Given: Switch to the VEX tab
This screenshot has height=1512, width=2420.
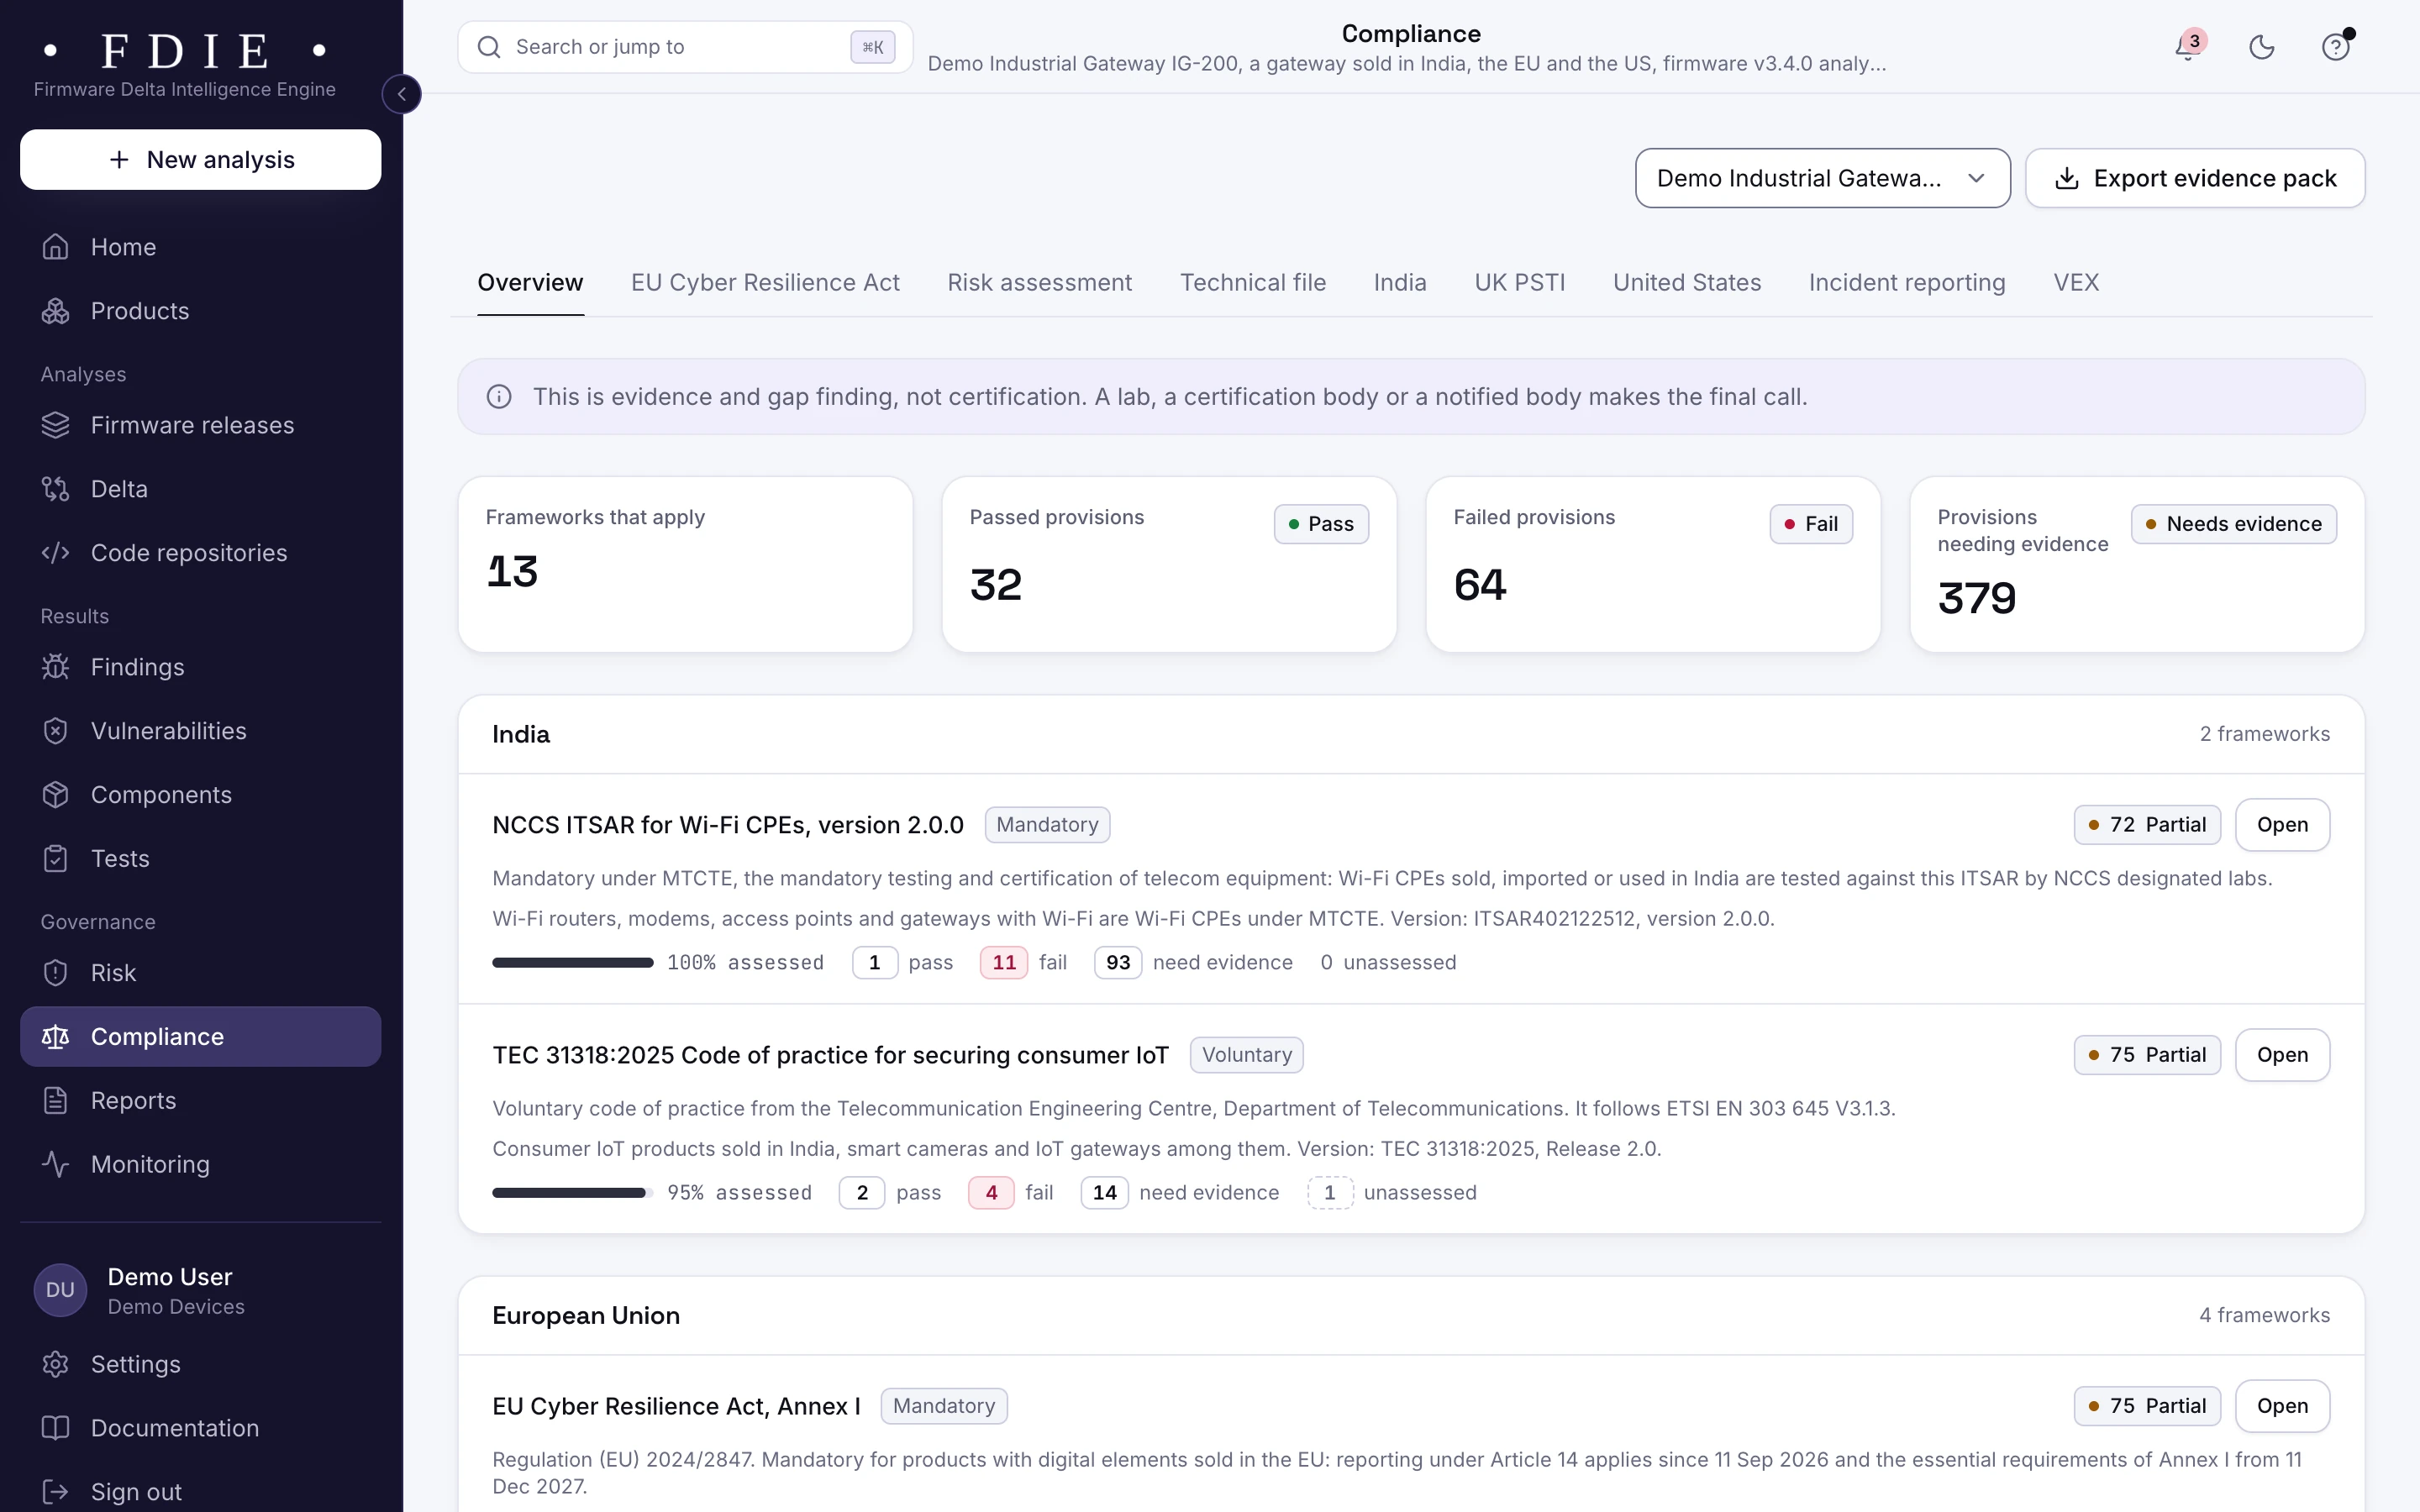Looking at the screenshot, I should coord(2076,283).
